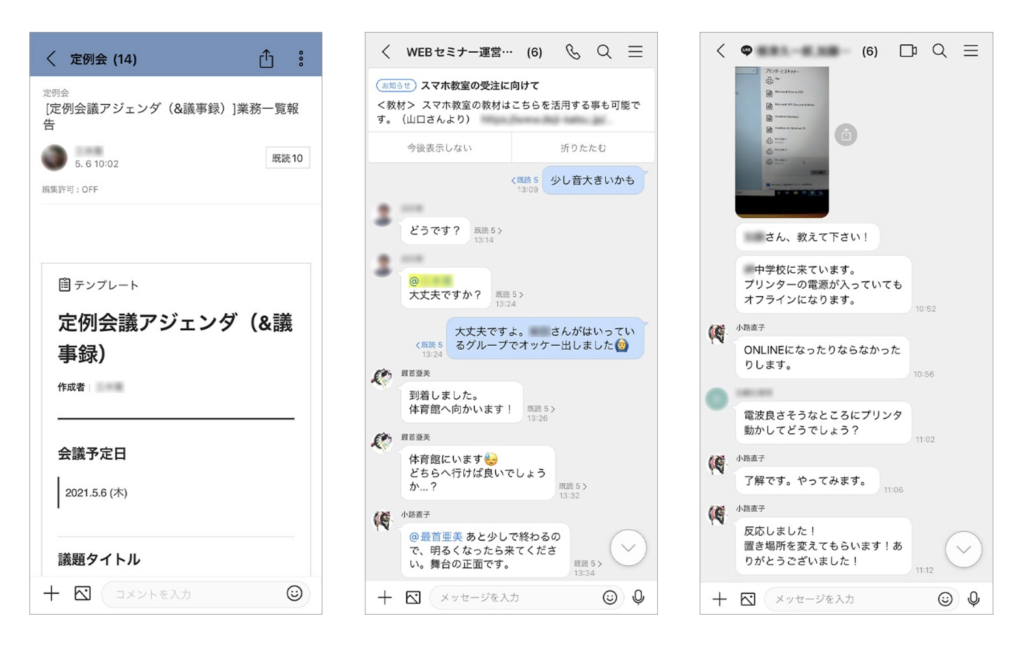Select 今後表示しない on the announcement
The height and width of the screenshot is (646, 1024).
439,147
